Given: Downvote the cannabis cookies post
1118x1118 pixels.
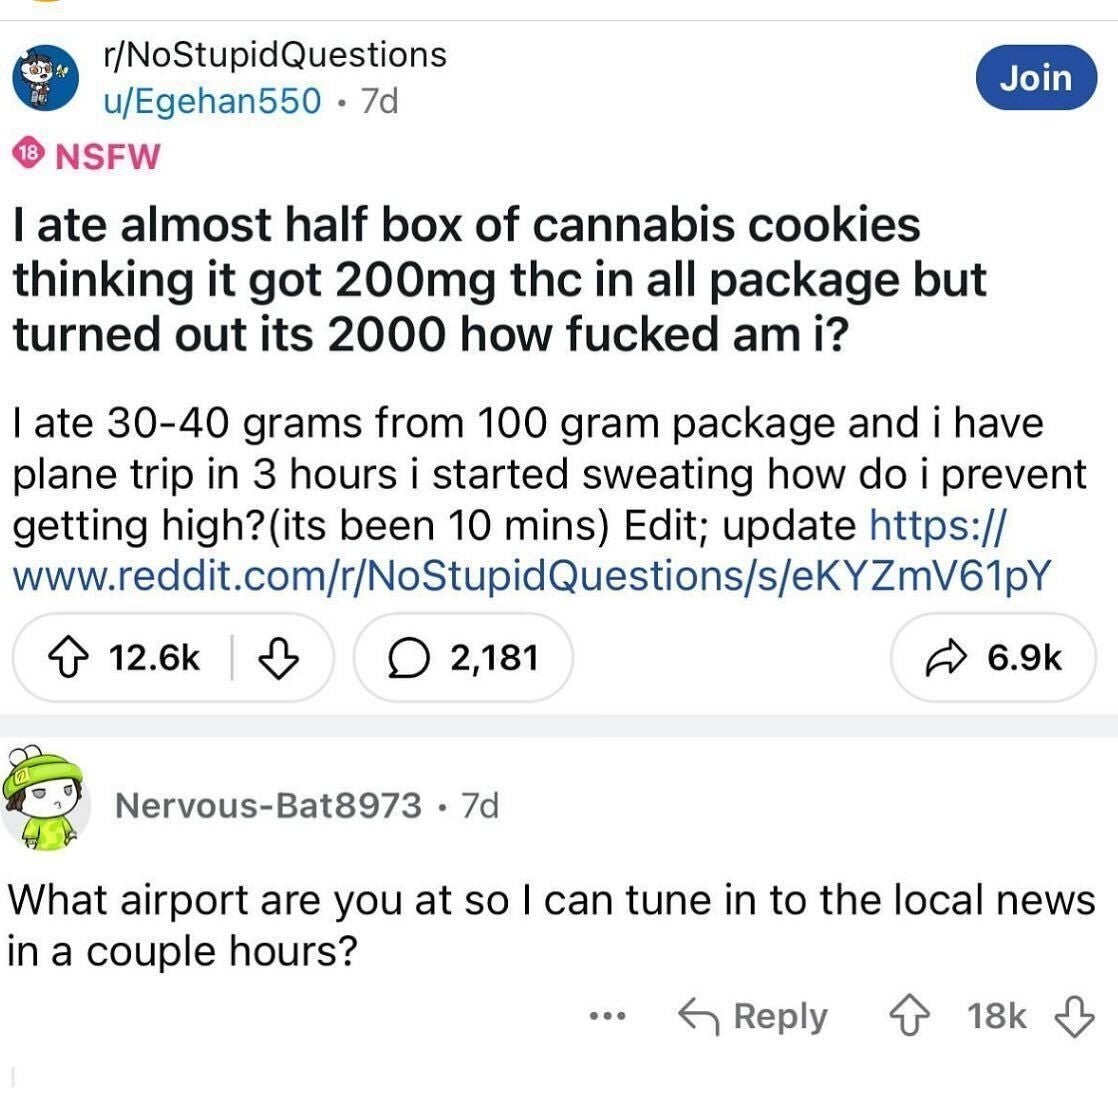Looking at the screenshot, I should [x=279, y=658].
